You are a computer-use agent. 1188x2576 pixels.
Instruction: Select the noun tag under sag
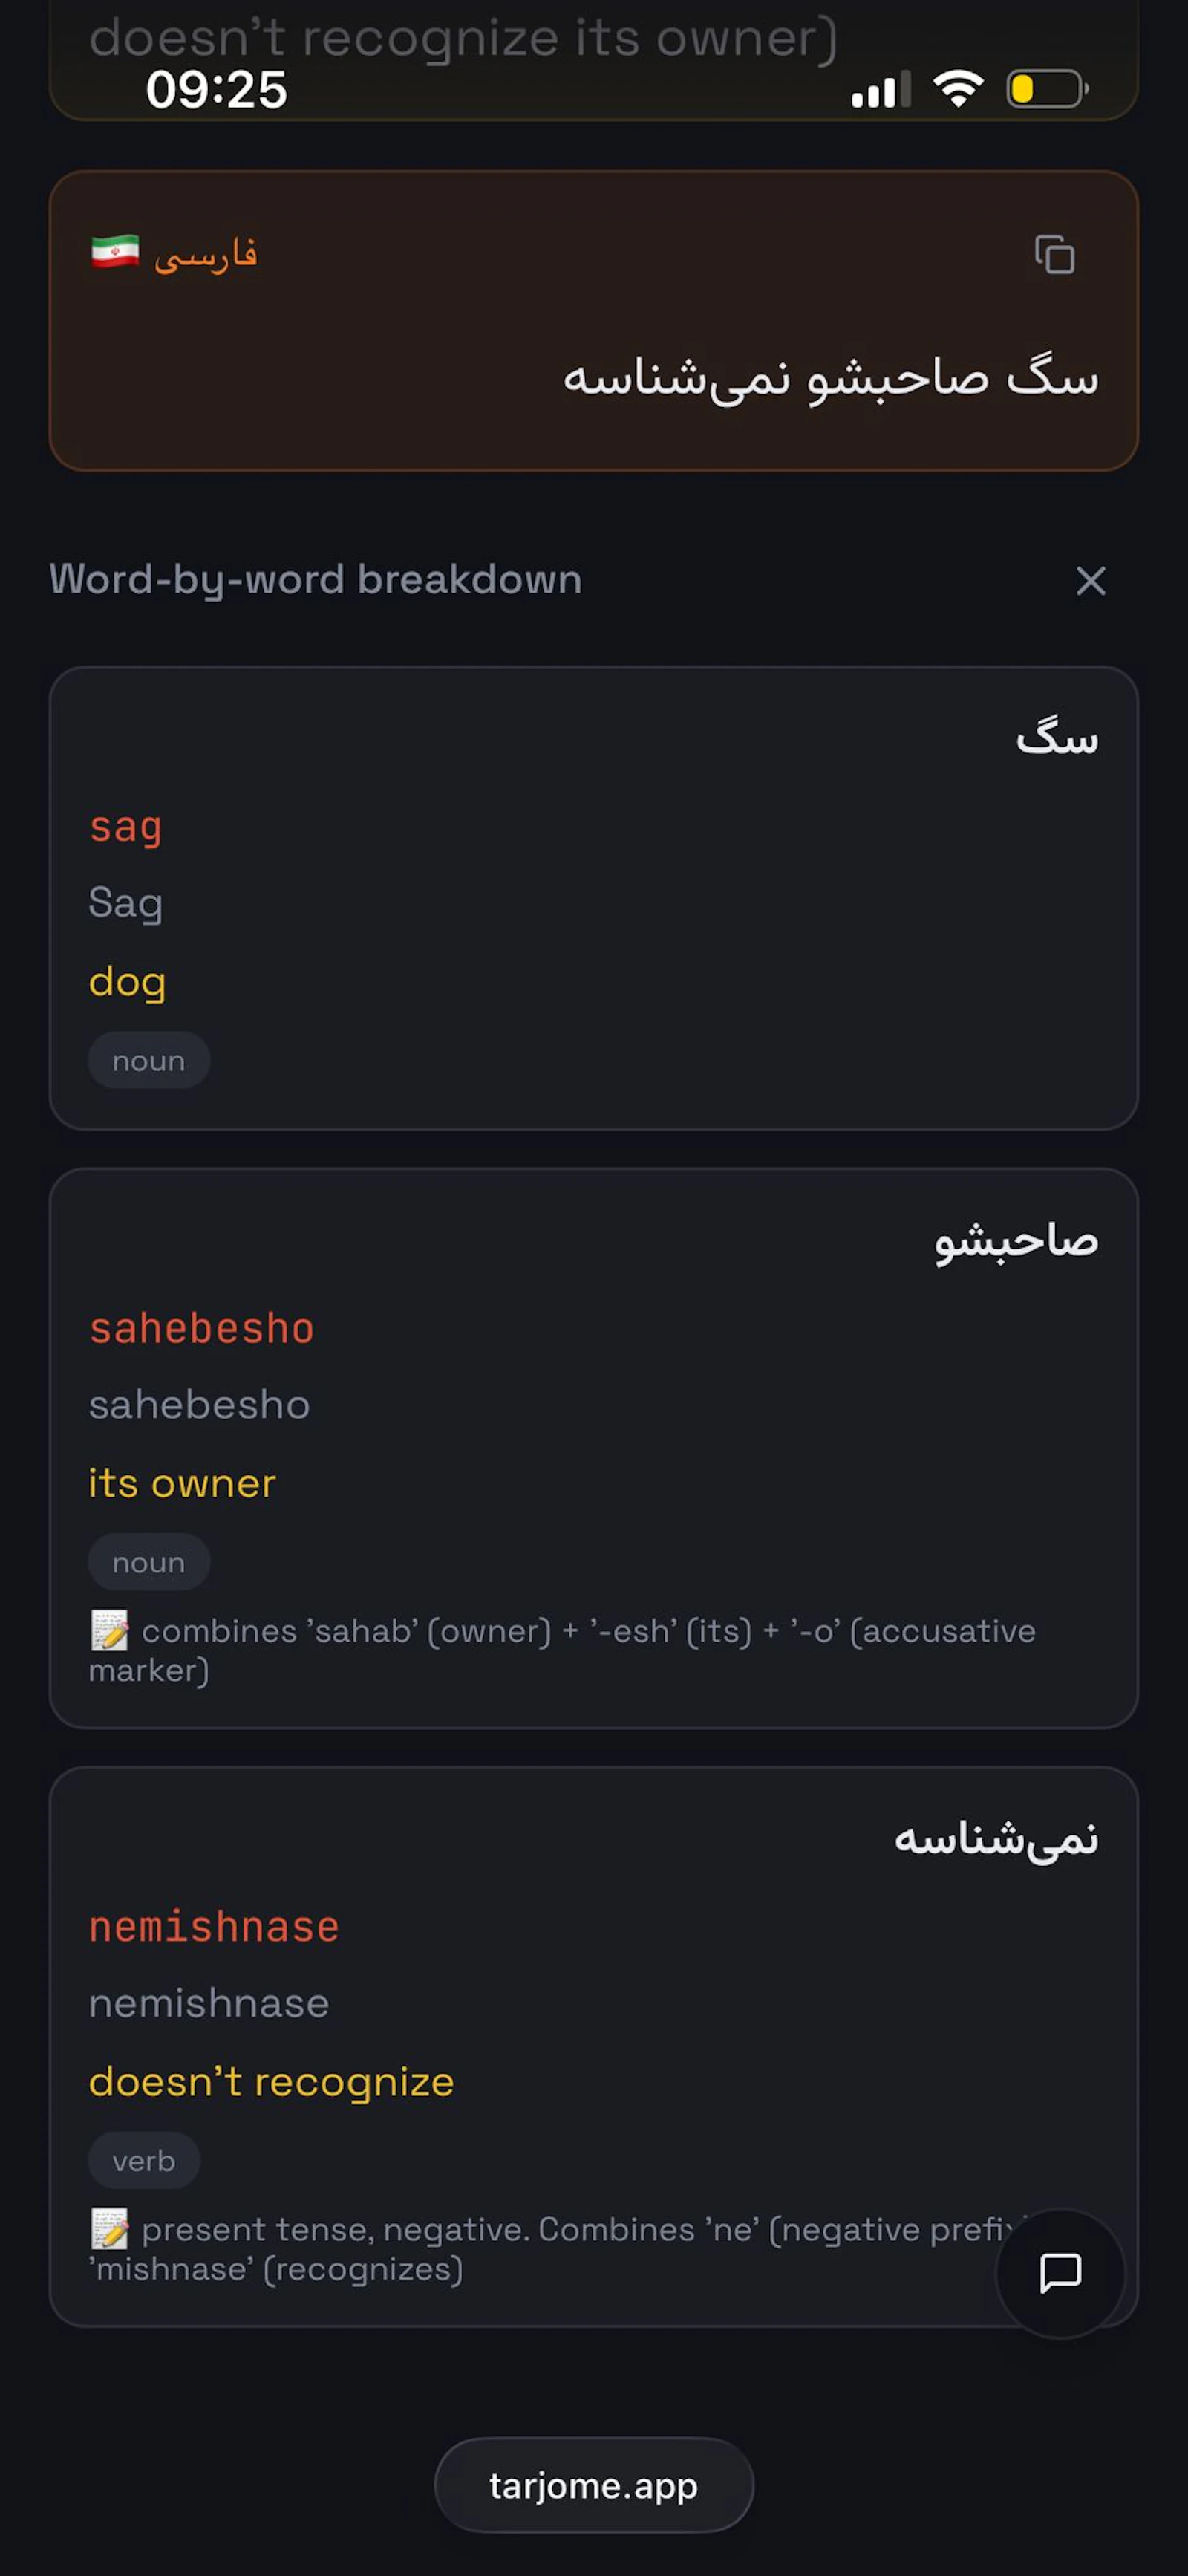tap(148, 1060)
